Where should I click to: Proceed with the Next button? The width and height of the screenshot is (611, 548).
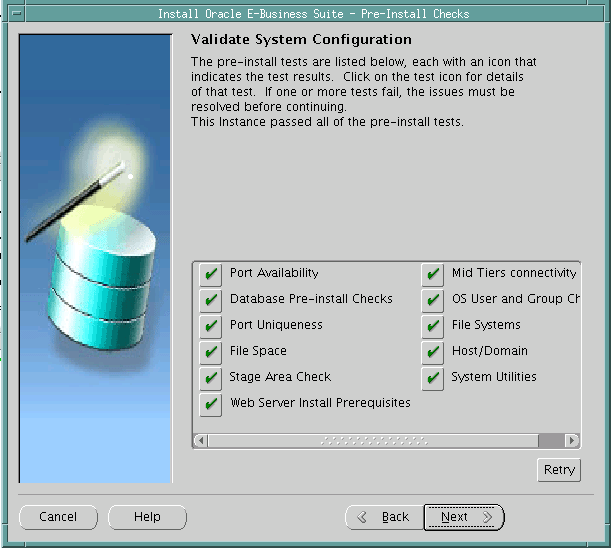(x=464, y=517)
